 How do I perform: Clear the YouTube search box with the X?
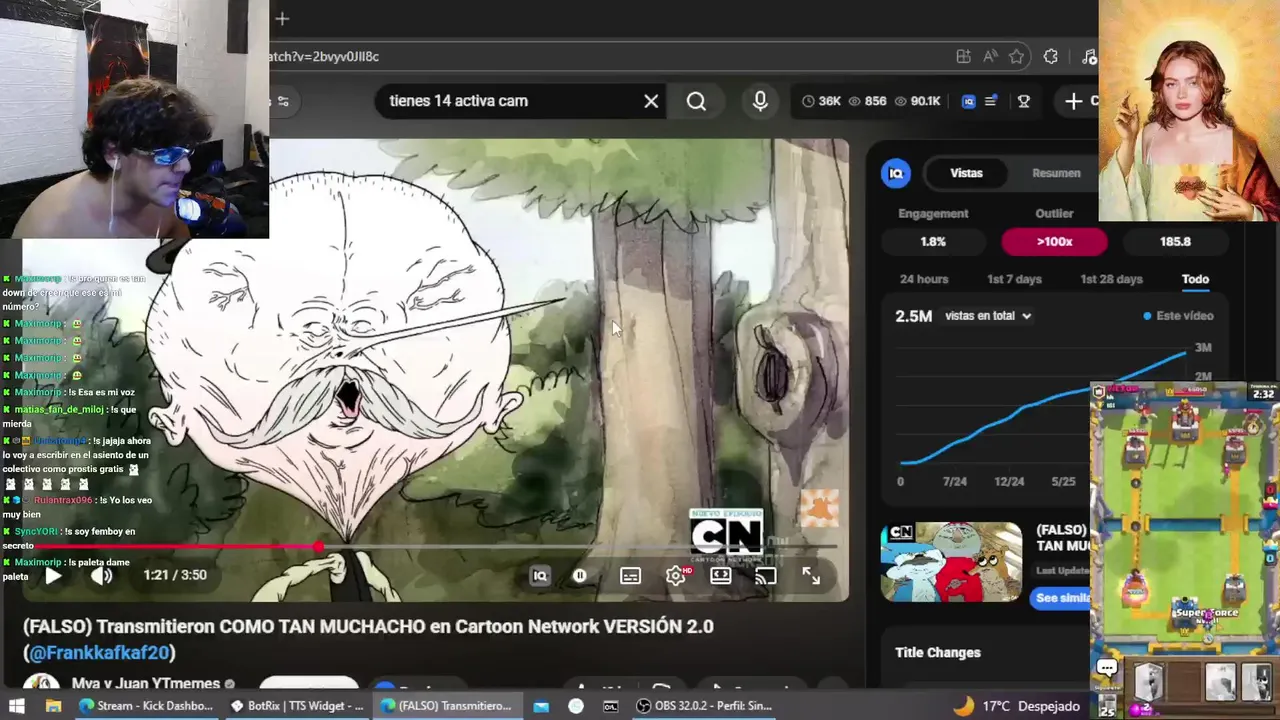click(x=651, y=101)
